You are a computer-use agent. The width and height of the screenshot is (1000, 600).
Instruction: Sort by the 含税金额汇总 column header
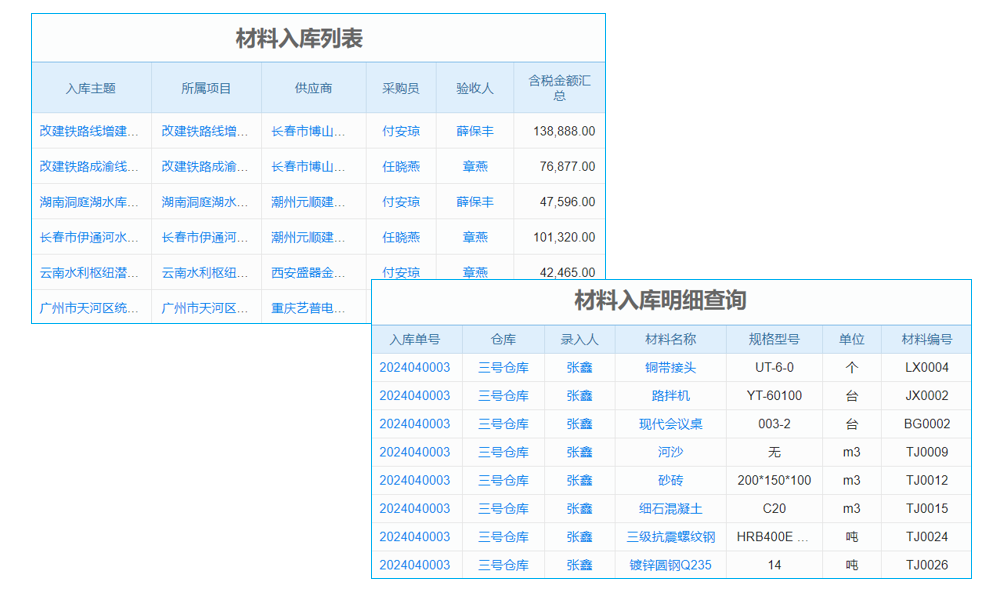coord(558,87)
